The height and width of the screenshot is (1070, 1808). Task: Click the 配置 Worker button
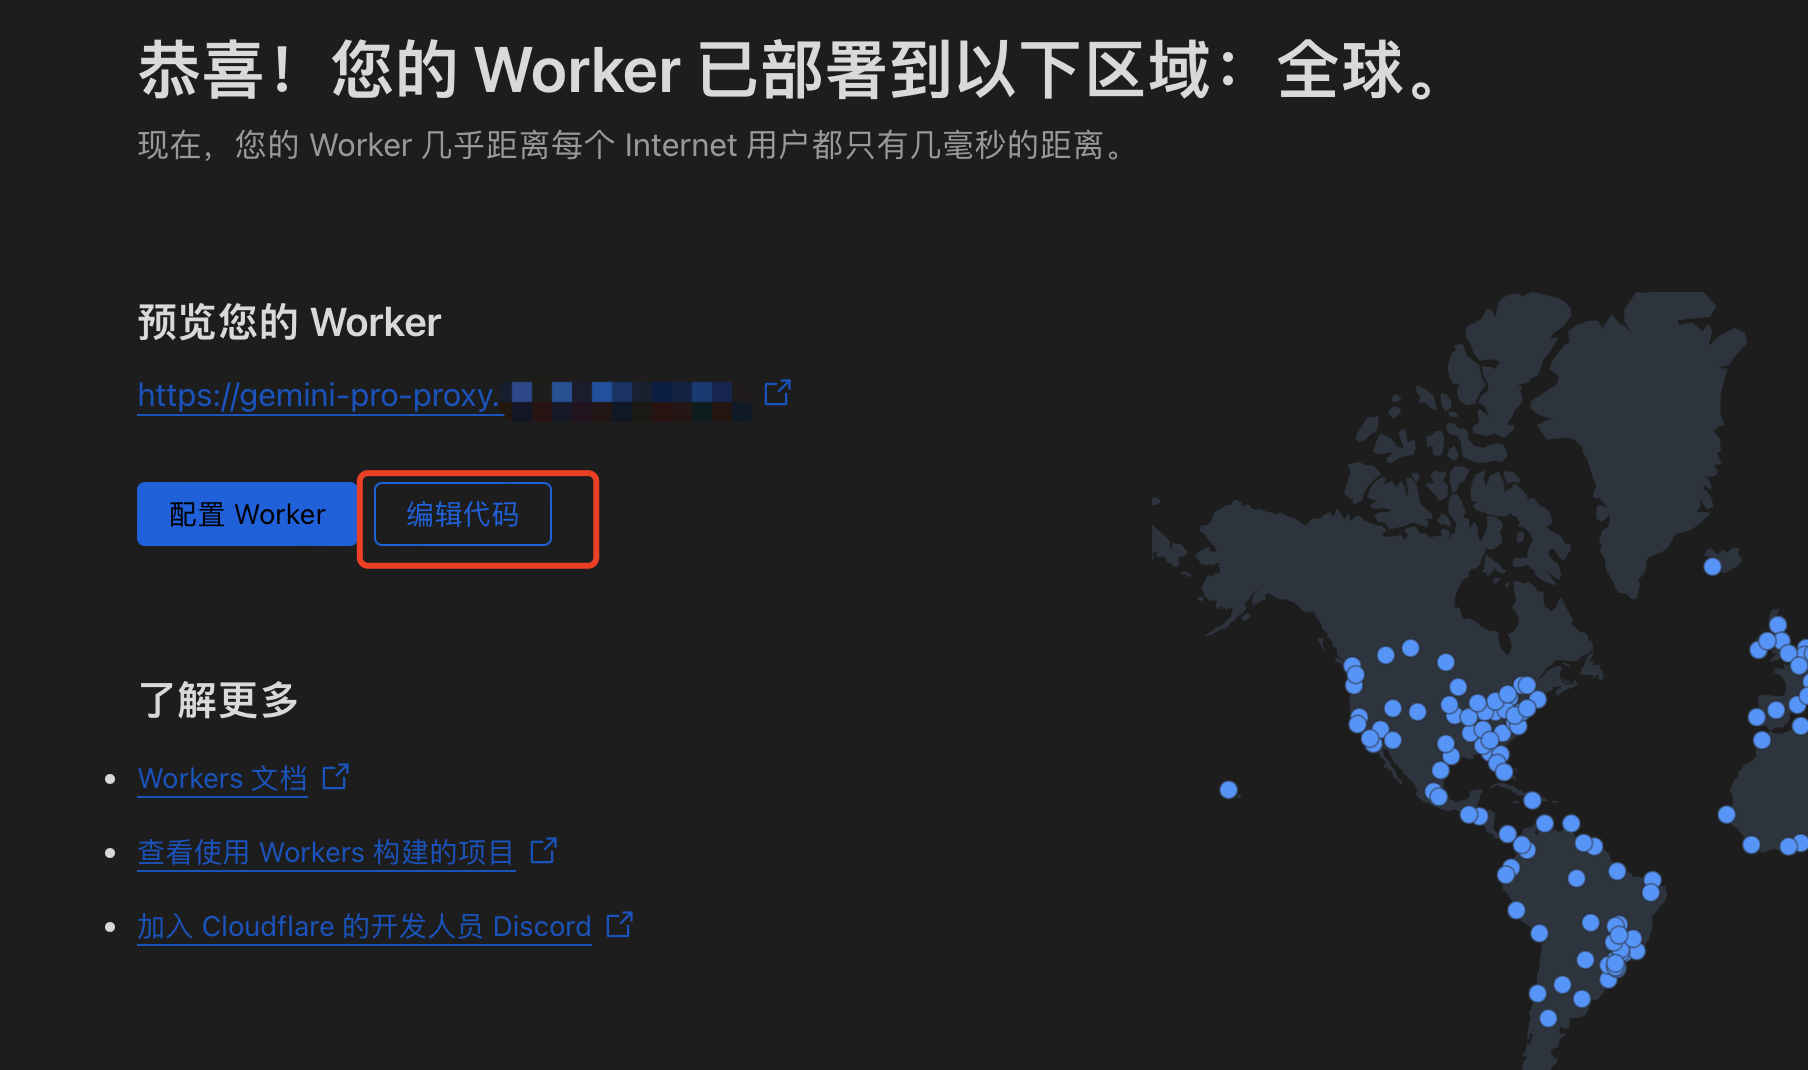coord(247,514)
